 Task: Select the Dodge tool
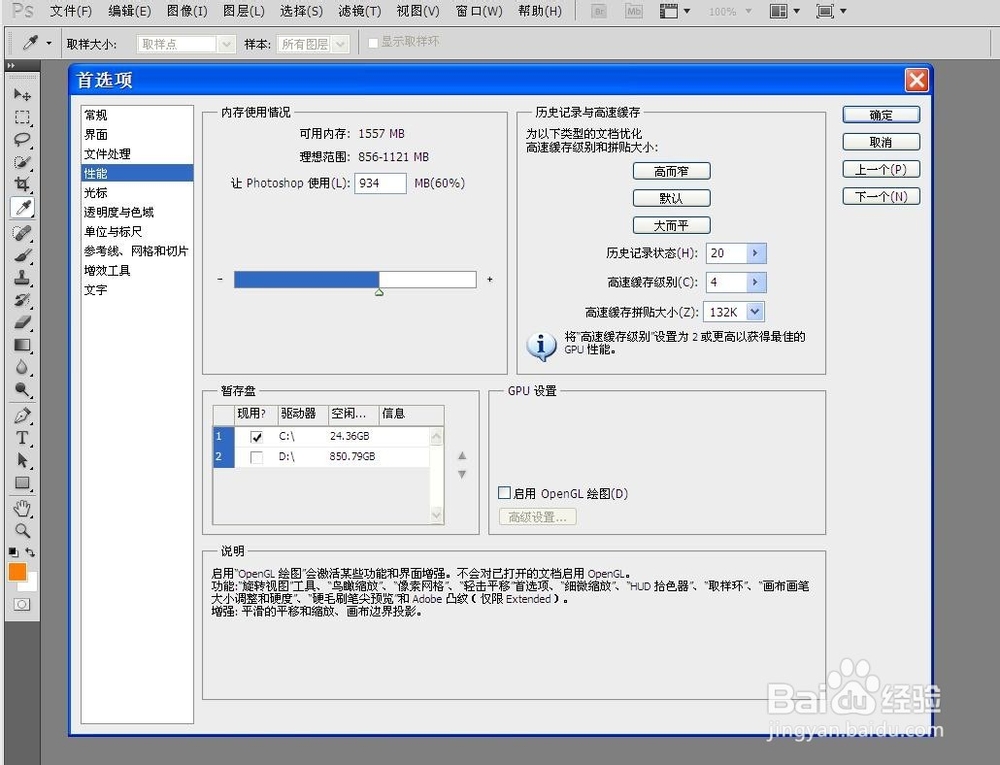point(22,390)
